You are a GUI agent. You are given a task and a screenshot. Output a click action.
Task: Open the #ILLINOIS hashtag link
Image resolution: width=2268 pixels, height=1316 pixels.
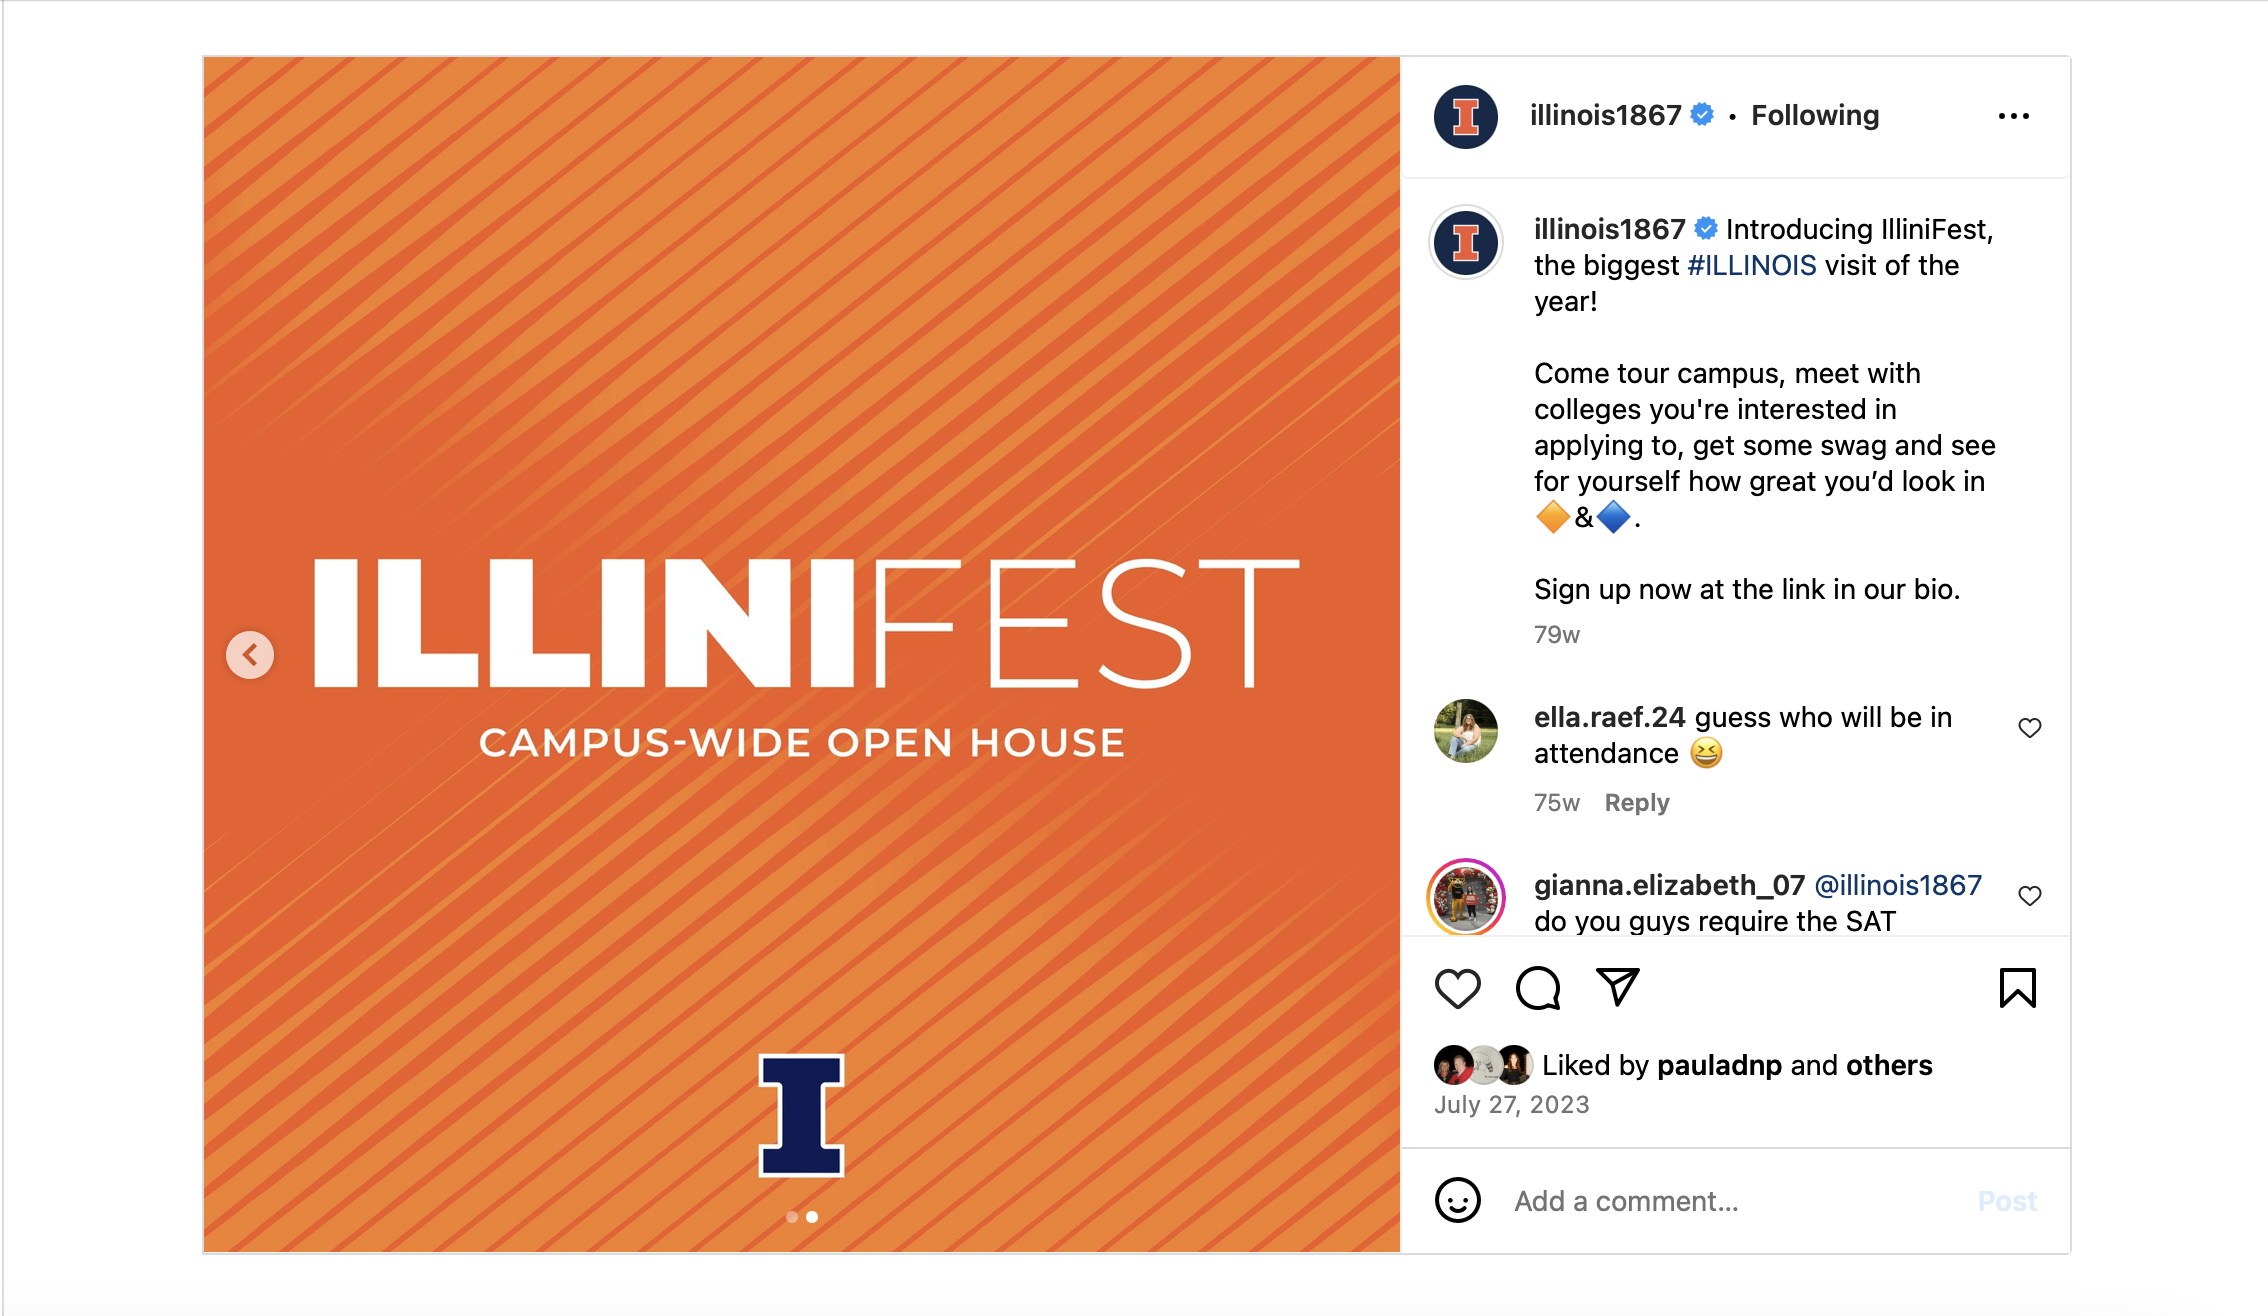click(x=1751, y=266)
